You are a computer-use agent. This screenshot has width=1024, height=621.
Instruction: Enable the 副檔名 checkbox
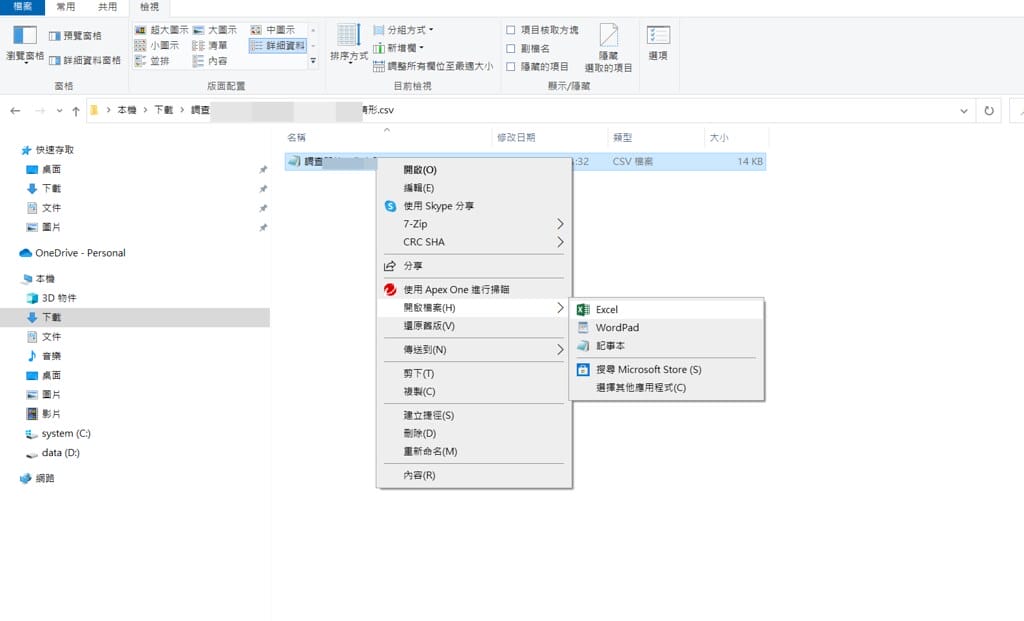click(x=511, y=48)
